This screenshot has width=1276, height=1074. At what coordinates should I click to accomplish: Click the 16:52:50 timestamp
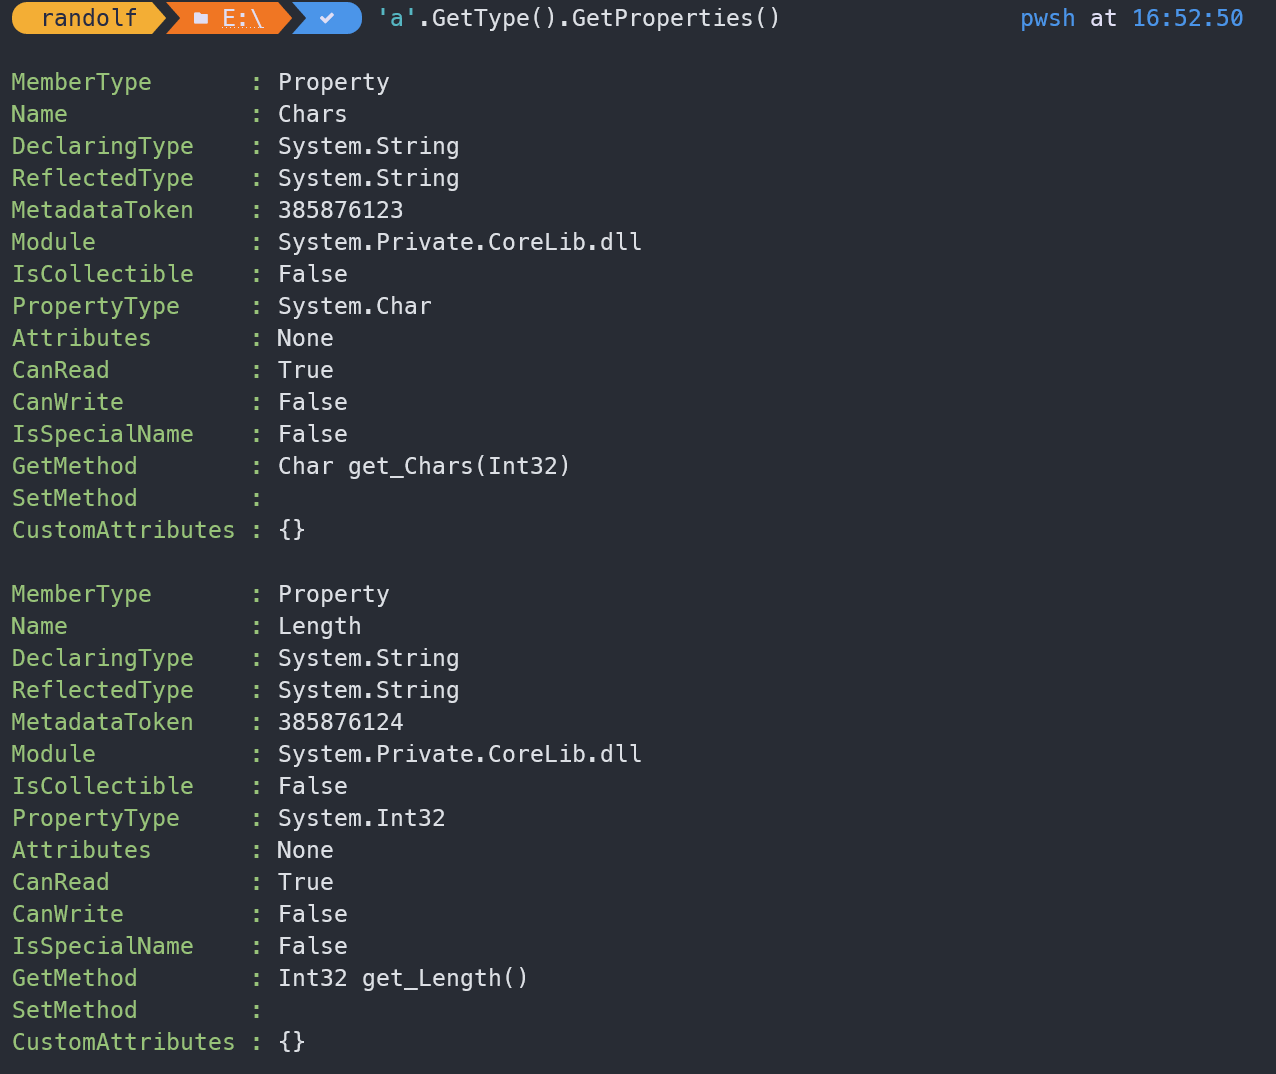[x=1187, y=18]
